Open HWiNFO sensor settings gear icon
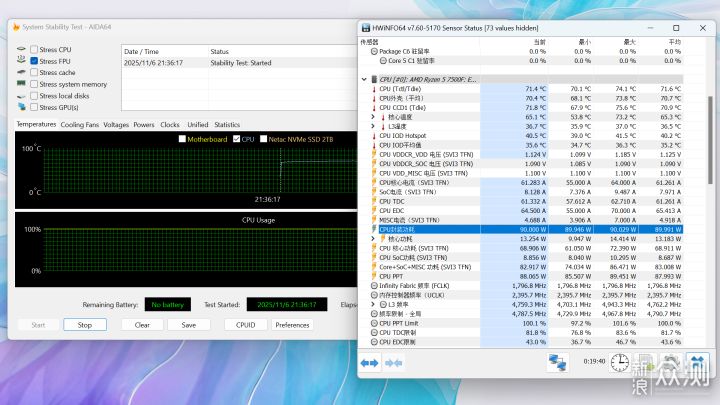 tap(671, 362)
